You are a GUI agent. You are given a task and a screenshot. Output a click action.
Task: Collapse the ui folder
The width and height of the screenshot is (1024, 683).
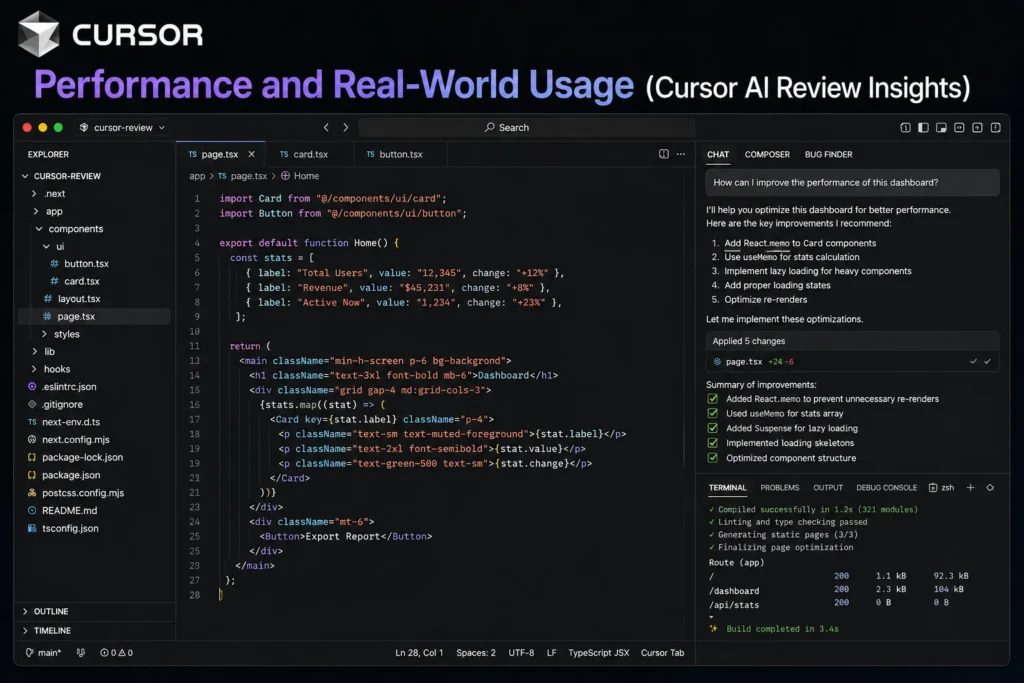(x=46, y=246)
